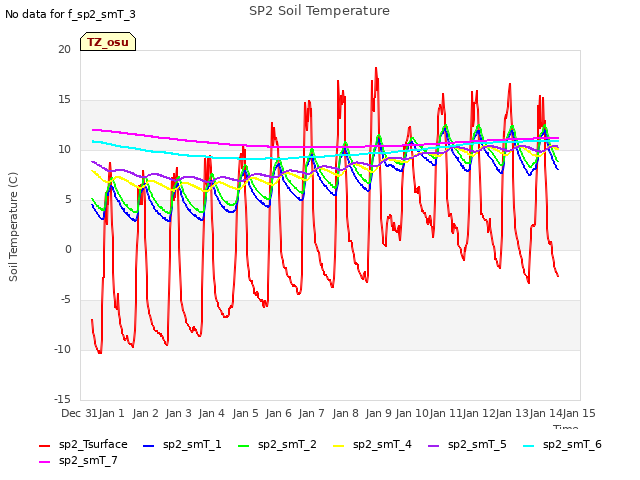Click the Jan 4 x-axis tick label
This screenshot has height=480, width=640.
(x=211, y=413)
